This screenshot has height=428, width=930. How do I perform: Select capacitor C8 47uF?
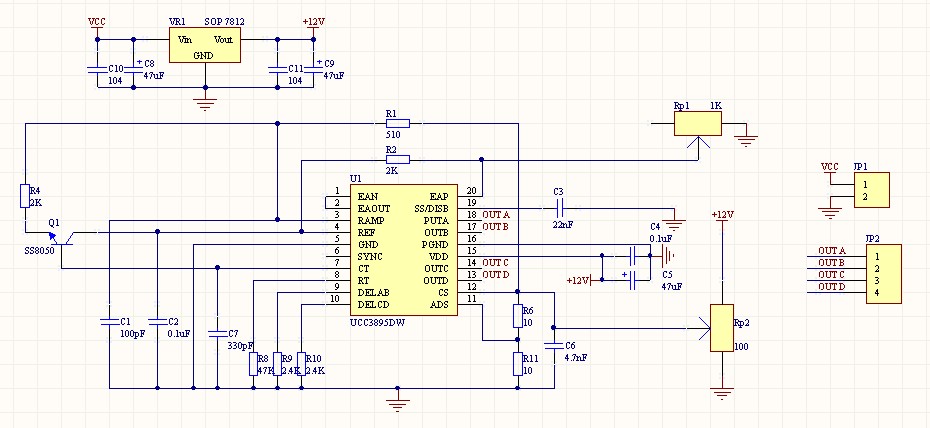pyautogui.click(x=133, y=69)
